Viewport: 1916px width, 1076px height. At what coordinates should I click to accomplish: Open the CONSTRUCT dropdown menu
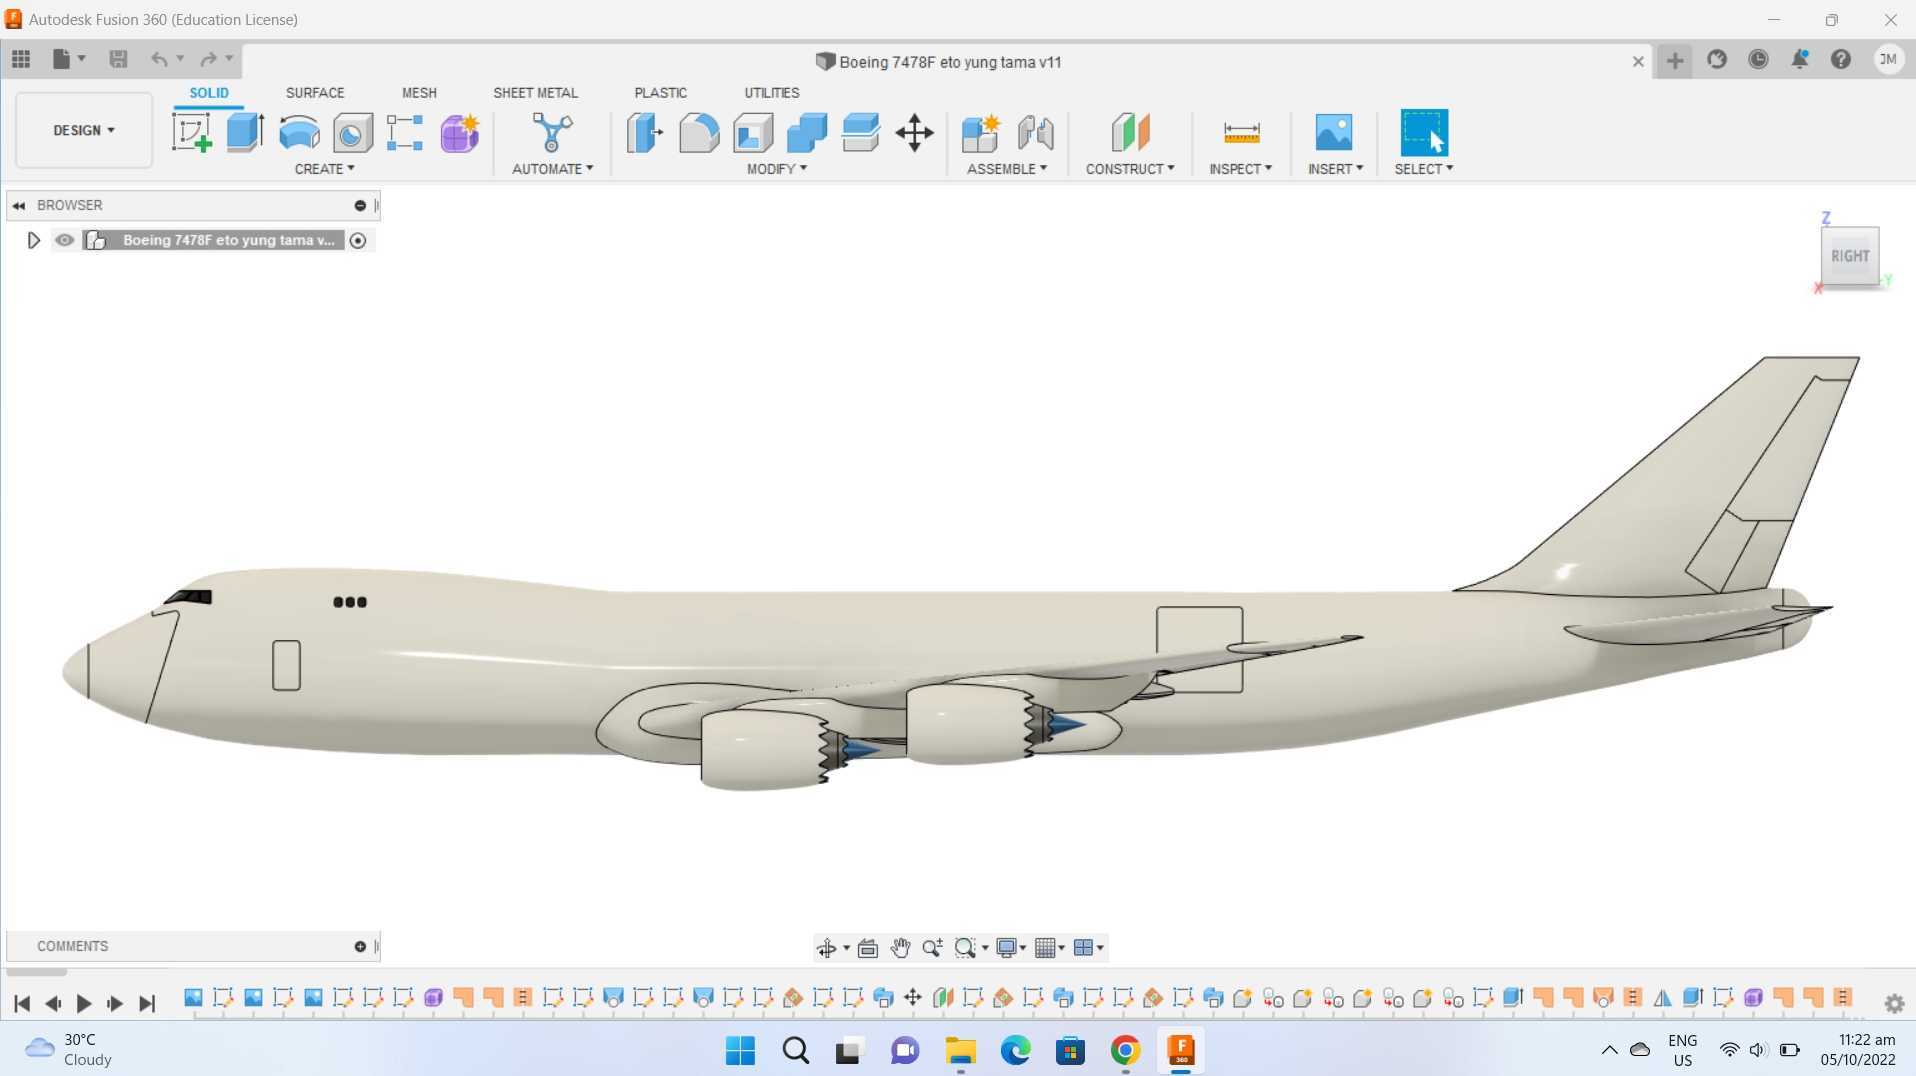[x=1130, y=169]
